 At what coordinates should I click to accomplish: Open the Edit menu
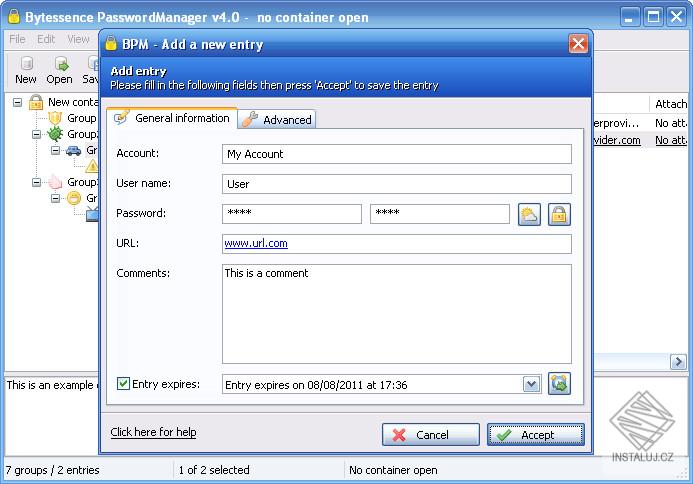[x=46, y=39]
